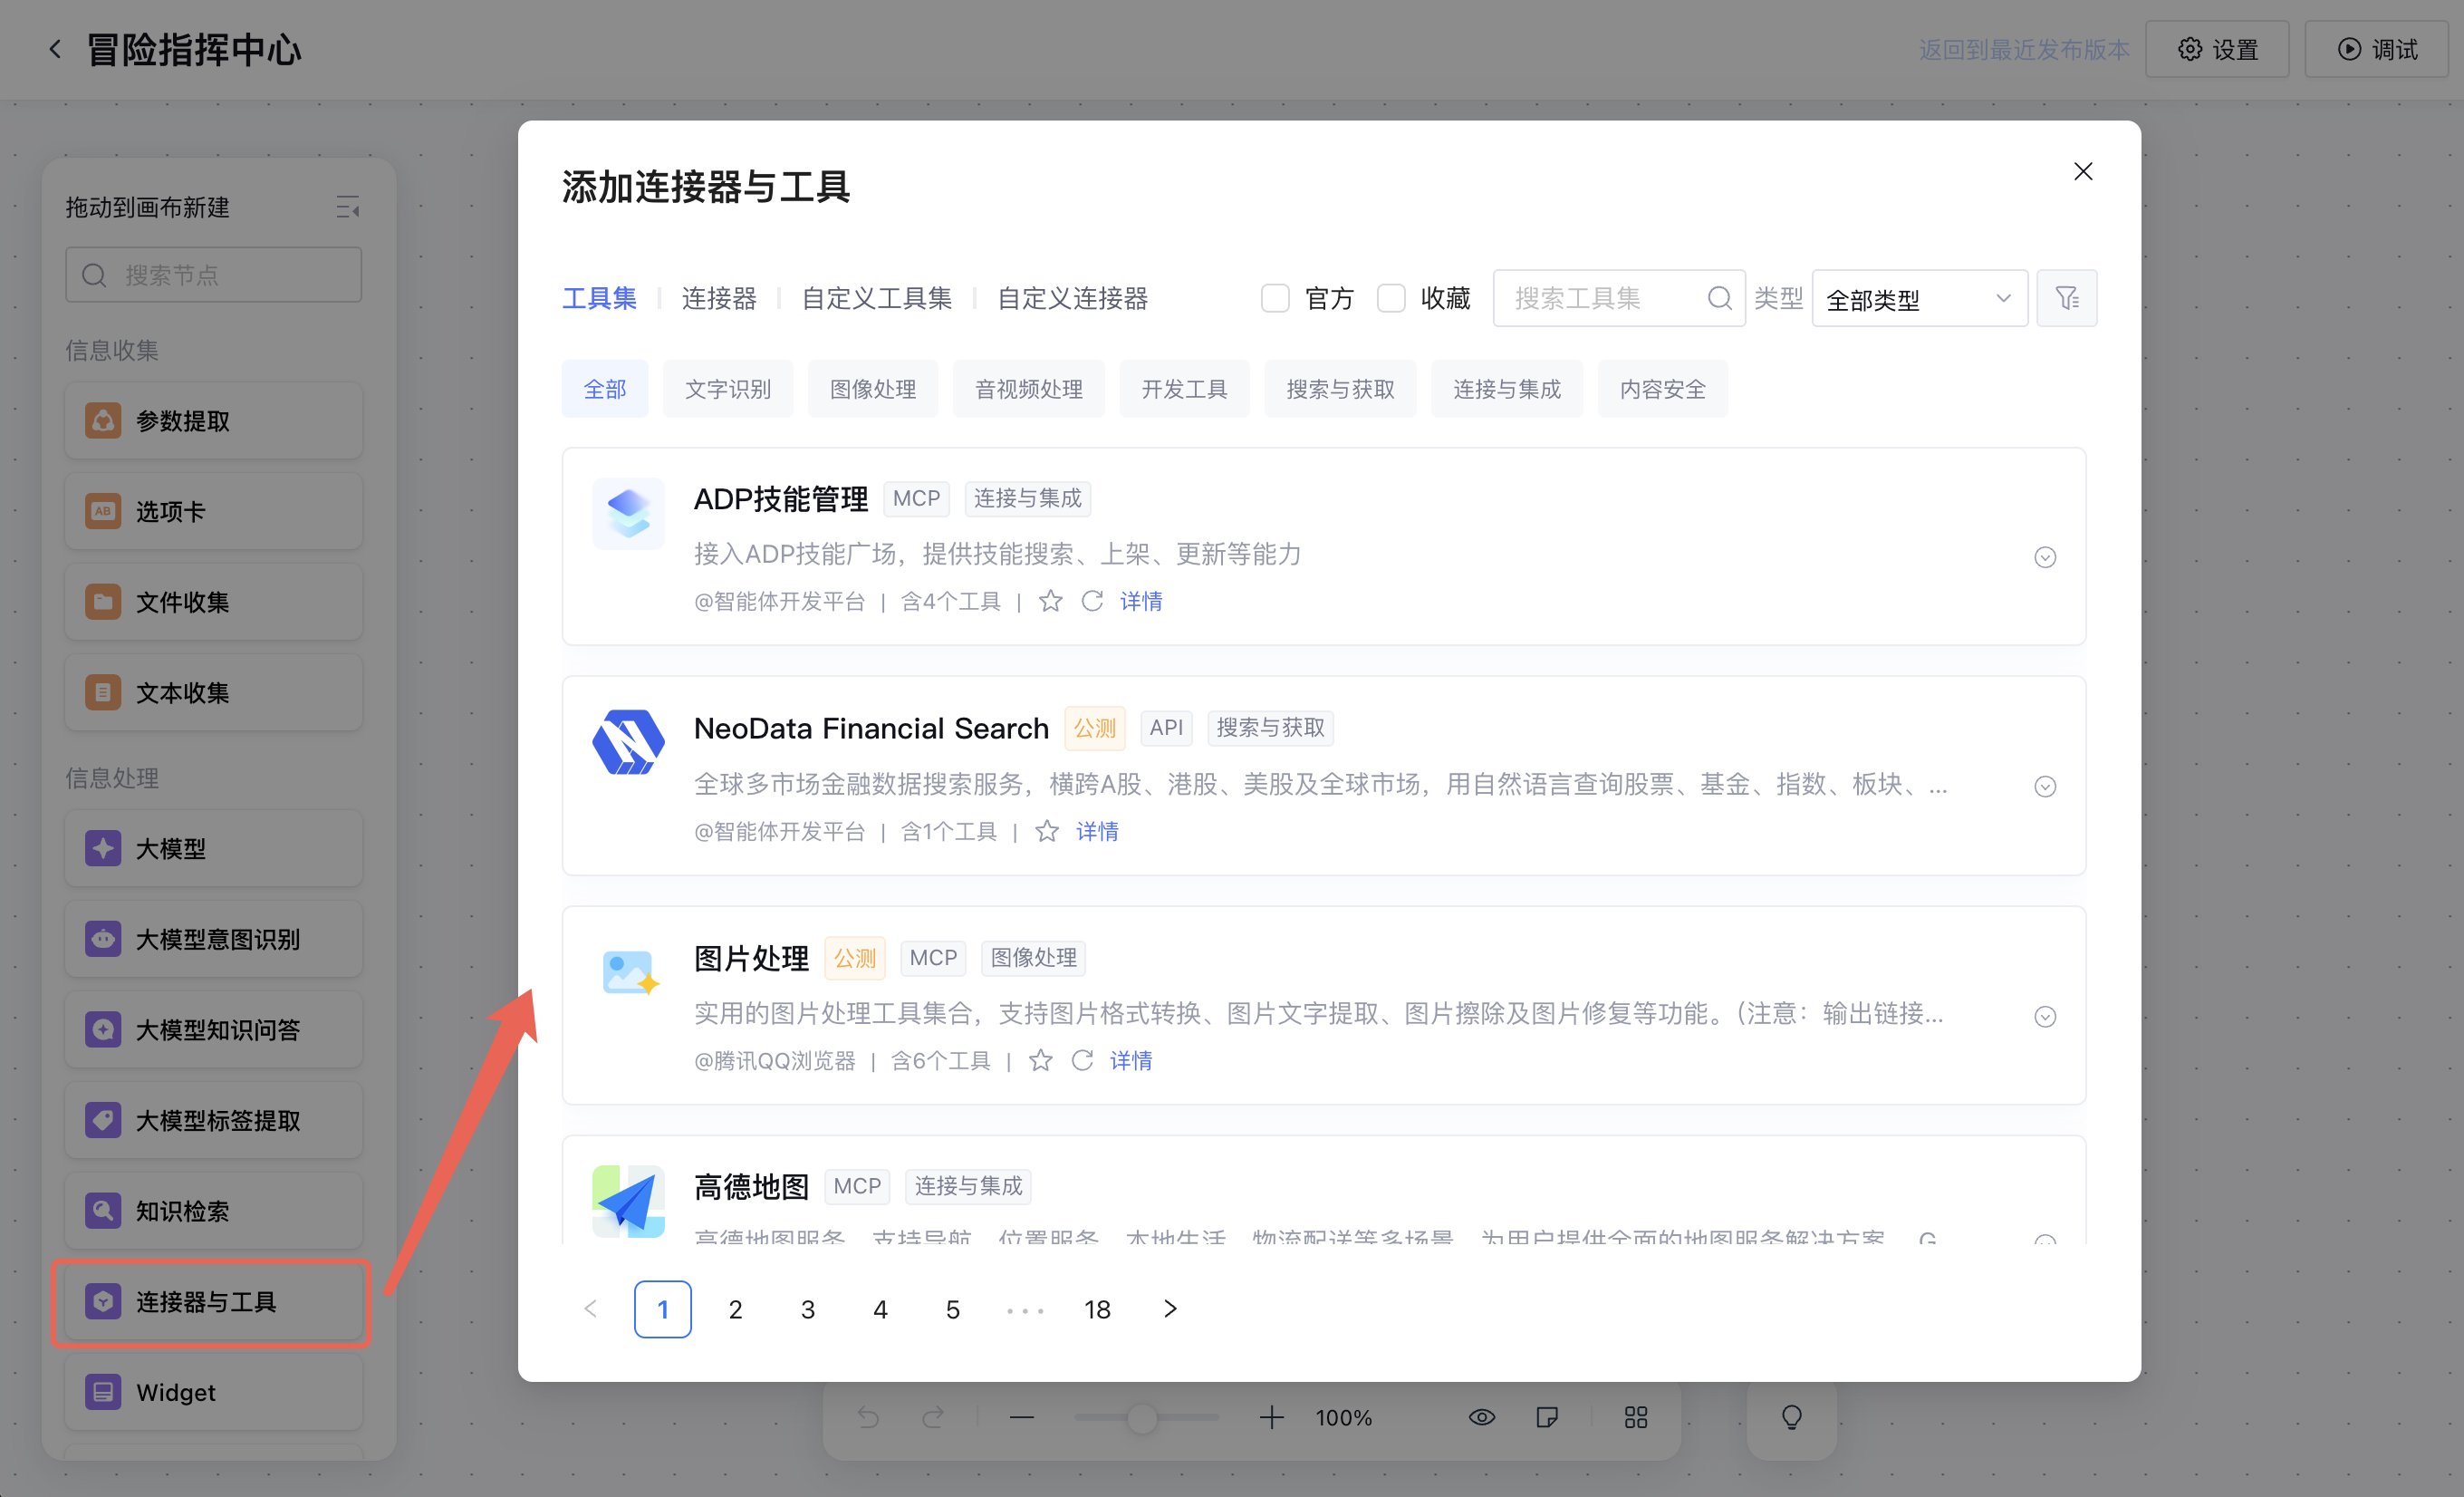This screenshot has width=2464, height=1497.
Task: Click the 图片处理 picture icon
Action: pos(628,972)
